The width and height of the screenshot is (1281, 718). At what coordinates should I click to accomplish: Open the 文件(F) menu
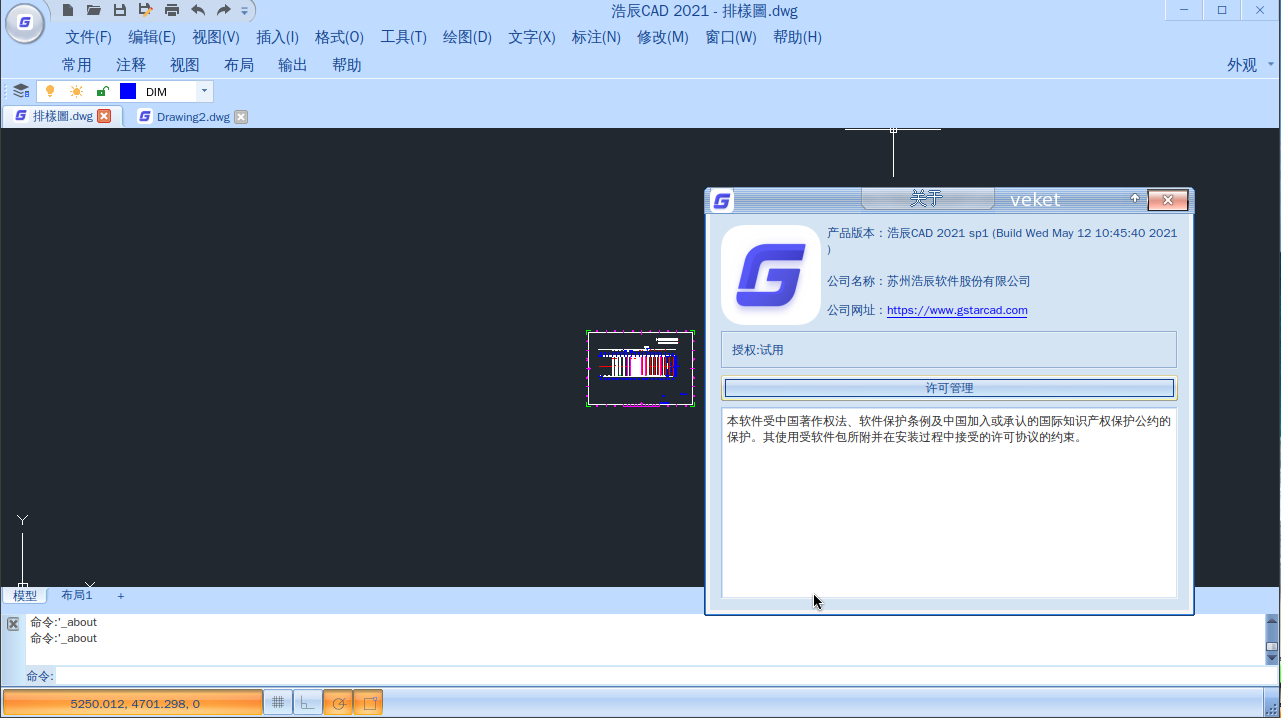tap(88, 37)
